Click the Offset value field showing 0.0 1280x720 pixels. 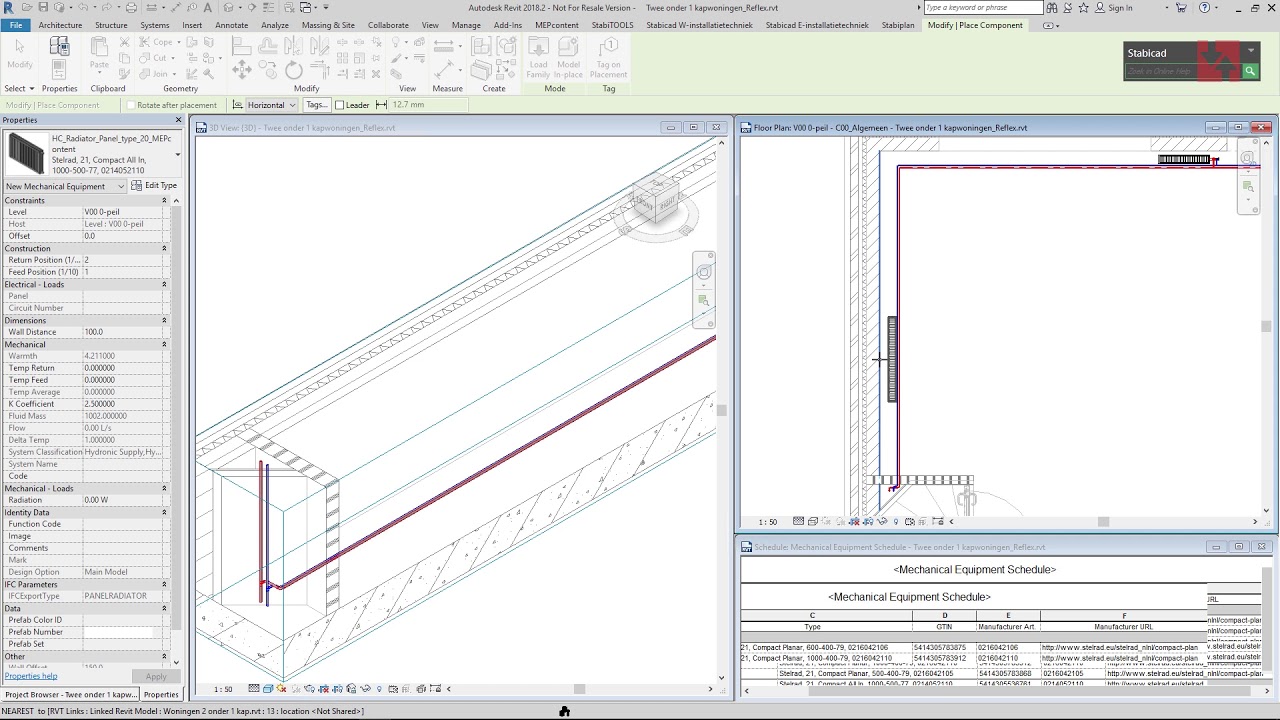[122, 236]
